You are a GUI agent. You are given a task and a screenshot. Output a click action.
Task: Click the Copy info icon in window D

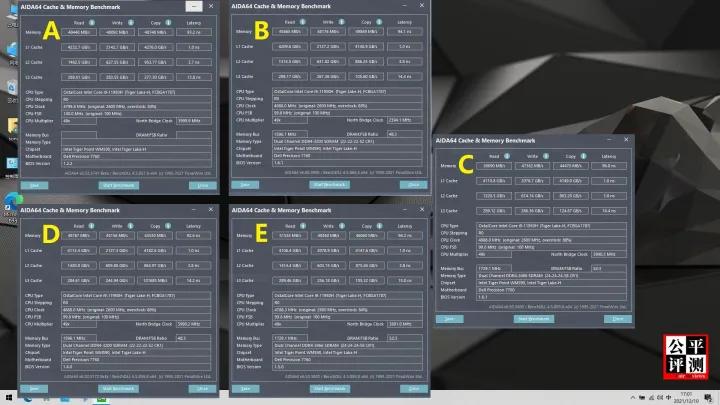[x=168, y=226]
